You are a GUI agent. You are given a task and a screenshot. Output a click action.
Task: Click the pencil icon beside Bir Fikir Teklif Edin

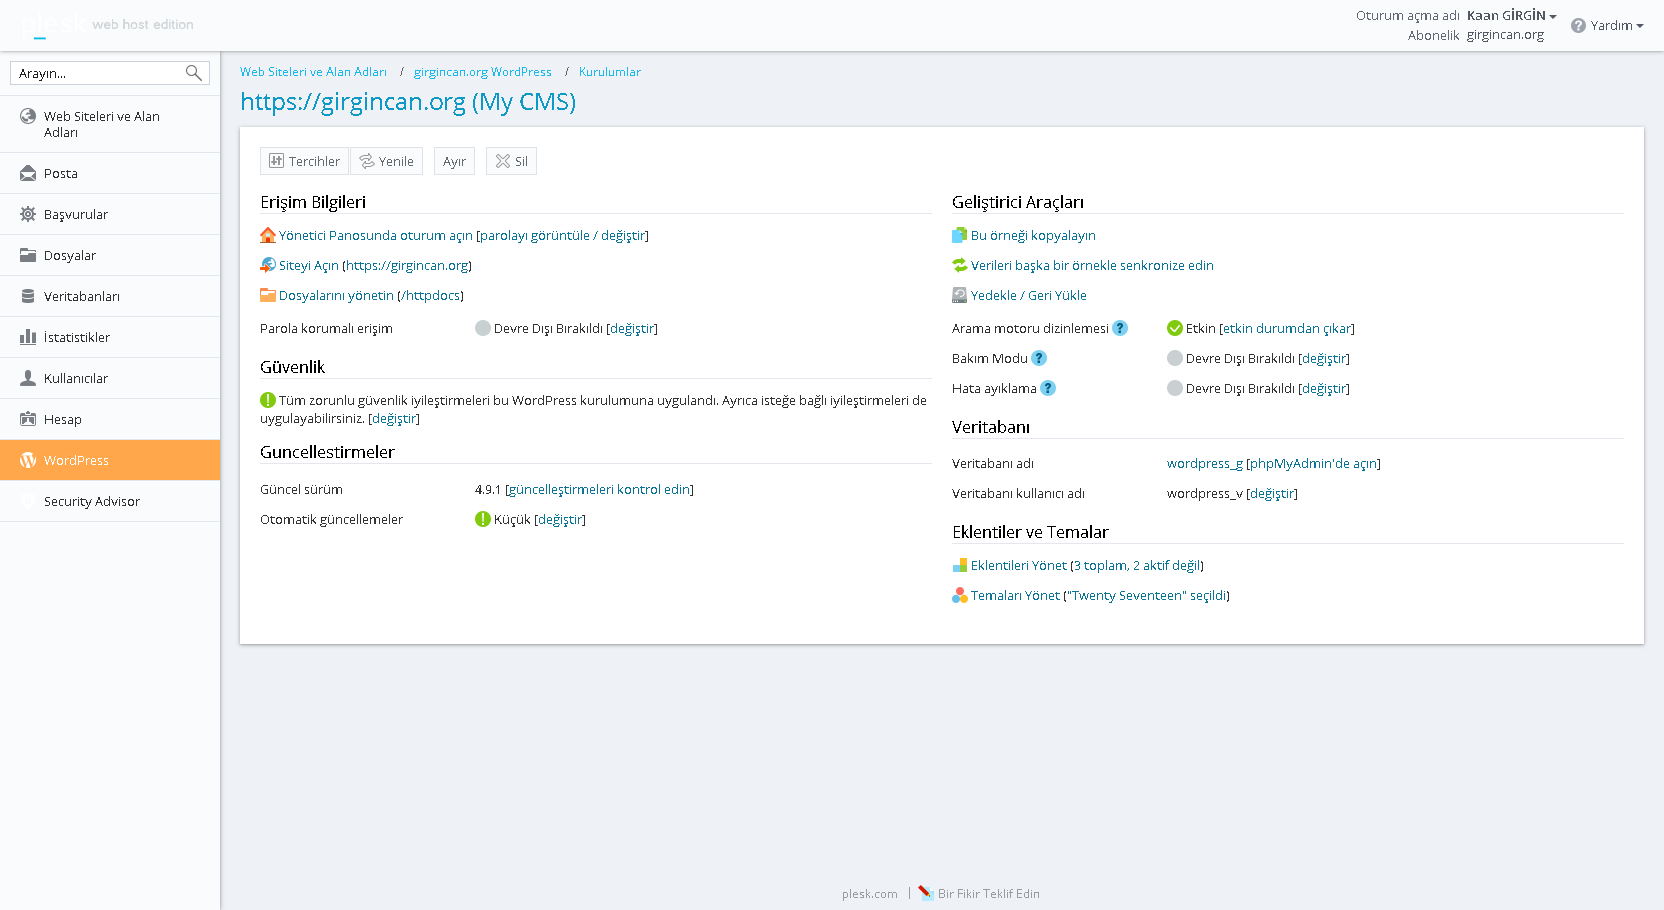[x=926, y=893]
